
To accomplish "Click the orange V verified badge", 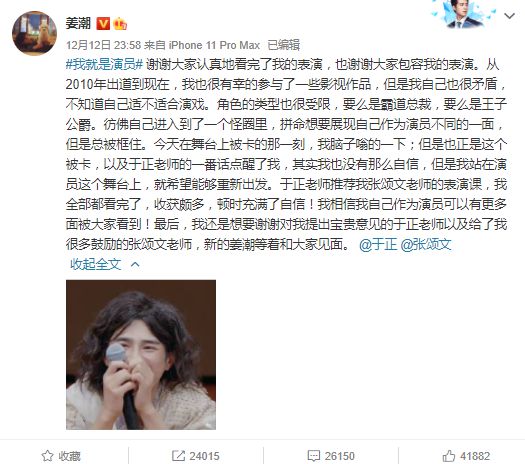I will [103, 24].
